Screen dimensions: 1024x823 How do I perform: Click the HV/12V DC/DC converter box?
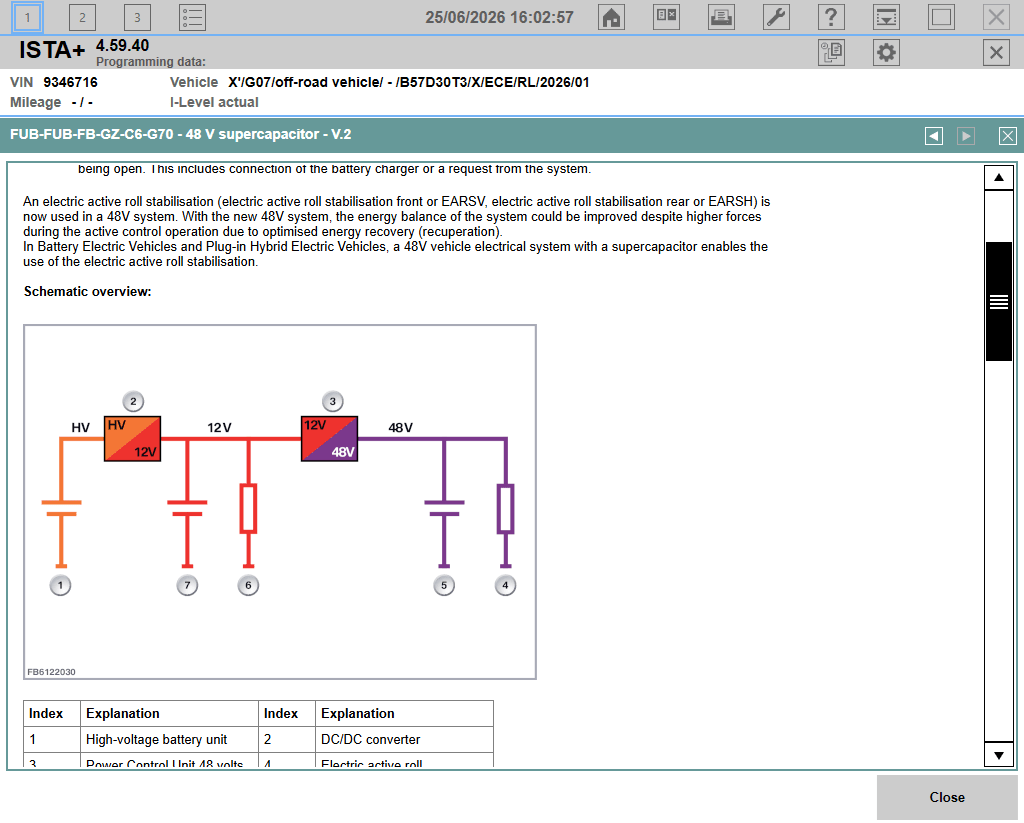click(x=133, y=439)
